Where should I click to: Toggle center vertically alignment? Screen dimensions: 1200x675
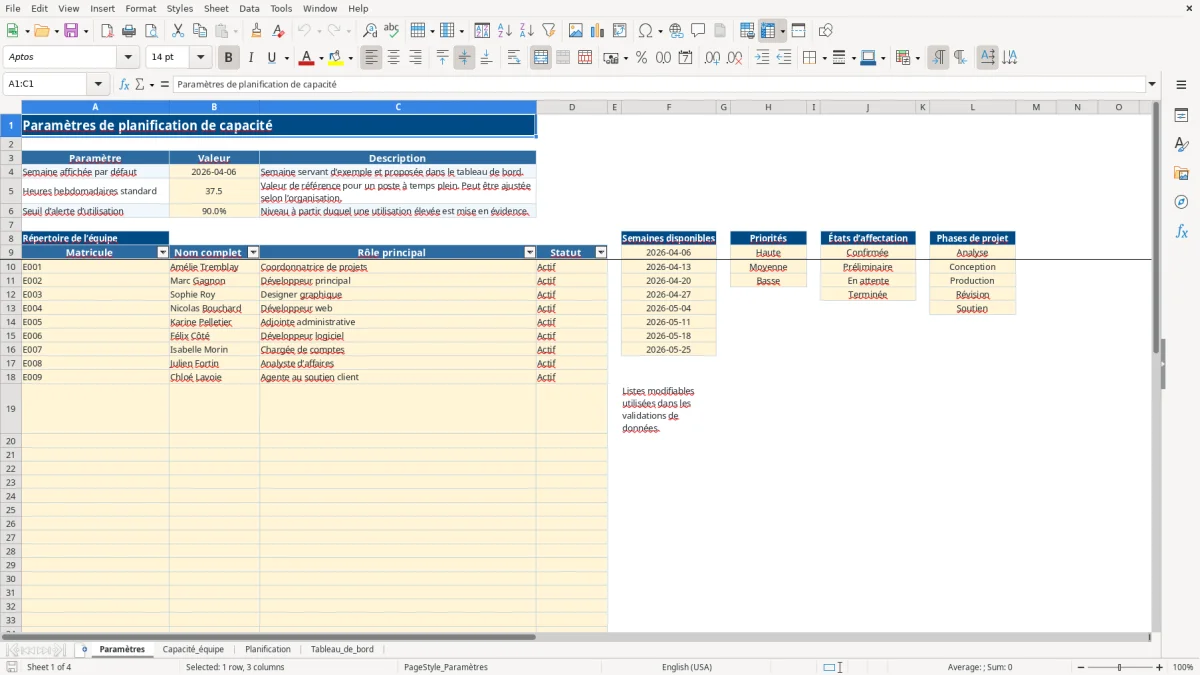click(464, 58)
